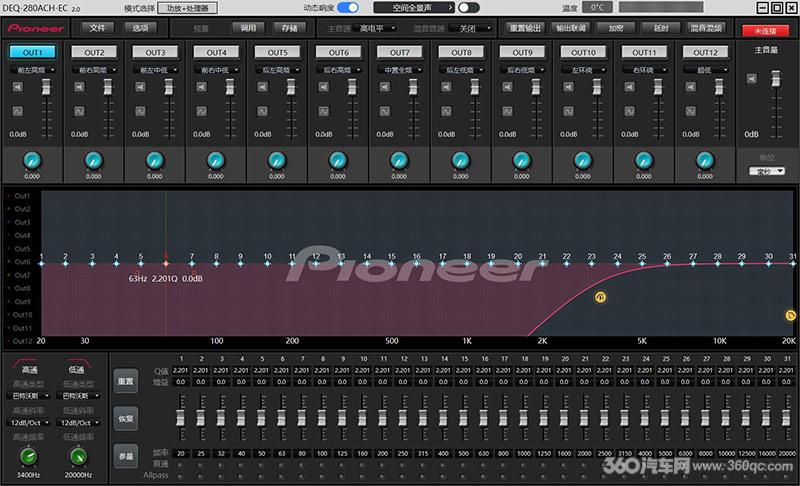Open the delay unit dropdown under master volume
The height and width of the screenshot is (486, 800).
point(767,171)
